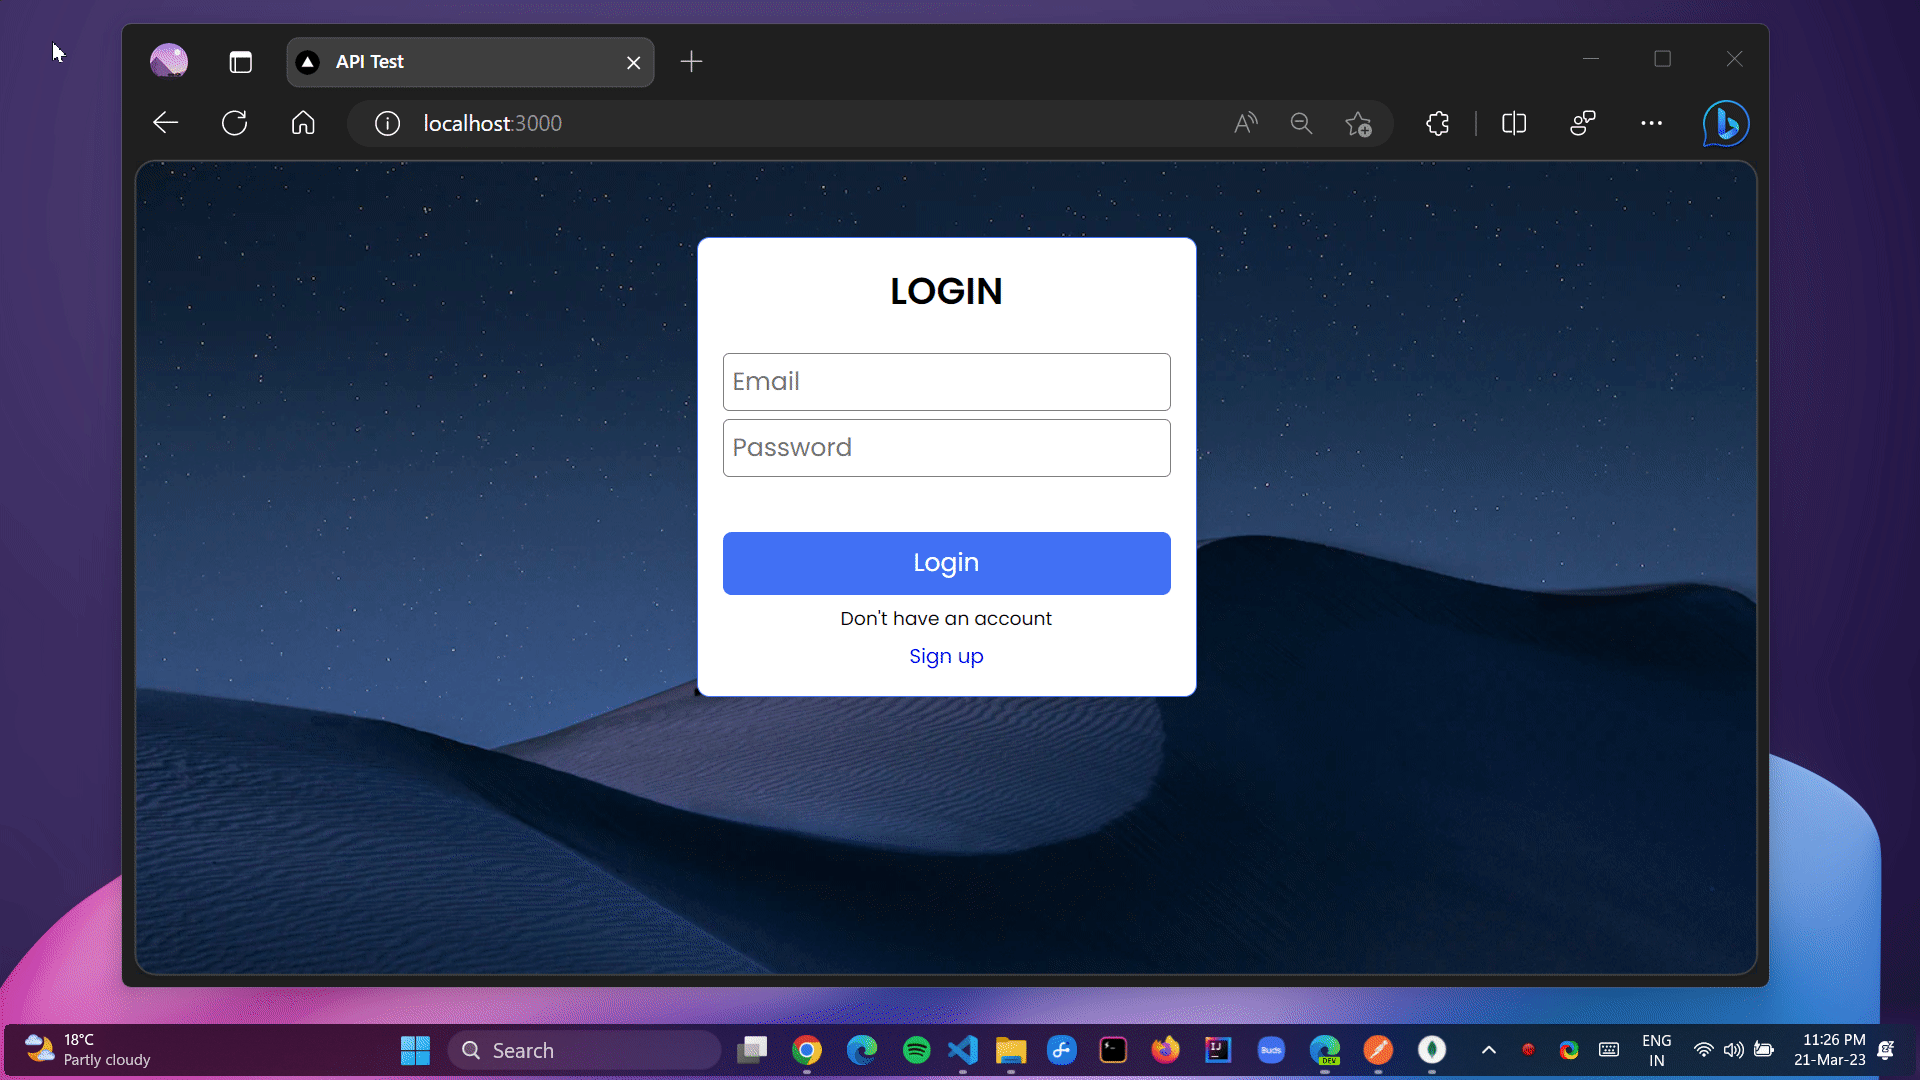Open Settings and more ellipsis menu
This screenshot has height=1080, width=1920.
(x=1651, y=123)
